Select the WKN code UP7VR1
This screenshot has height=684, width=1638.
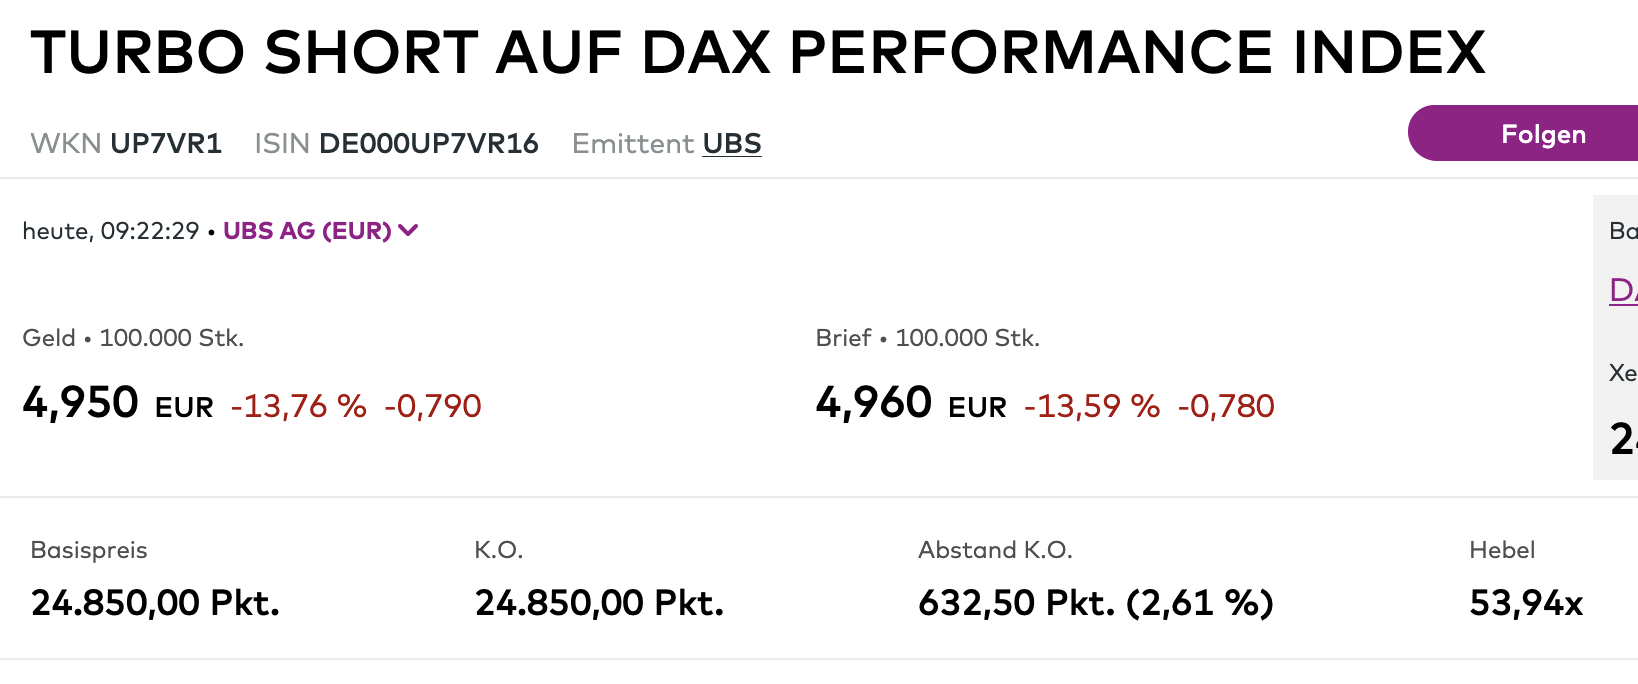click(x=166, y=144)
